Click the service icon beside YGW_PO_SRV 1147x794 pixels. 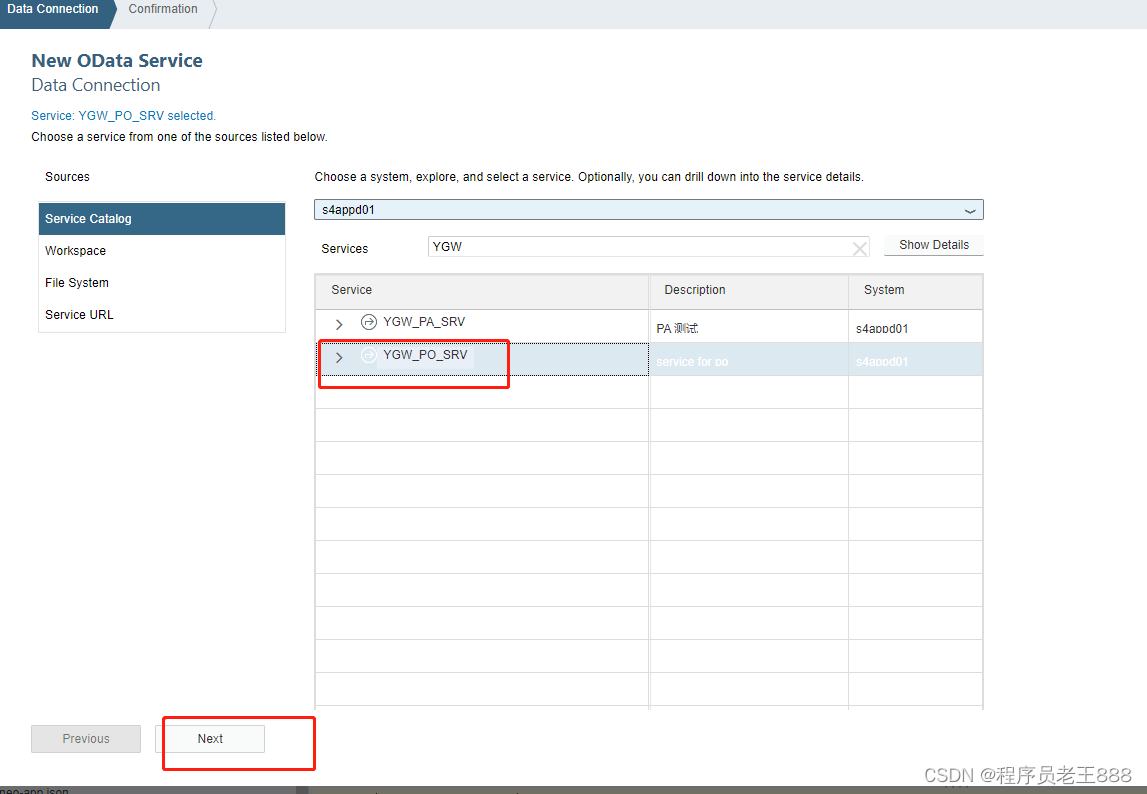pos(369,355)
